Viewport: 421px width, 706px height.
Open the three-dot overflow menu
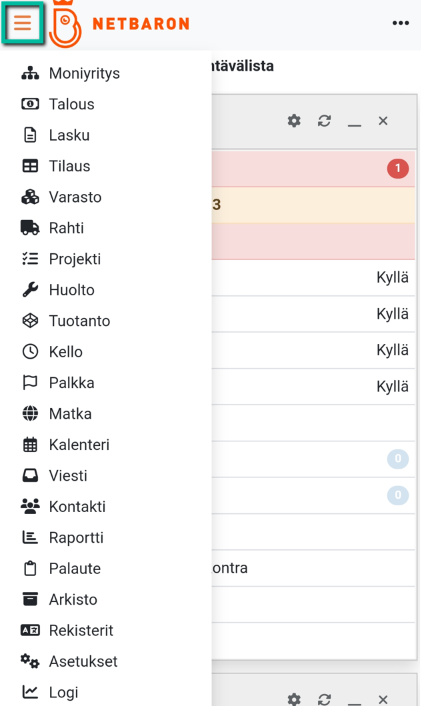[400, 23]
